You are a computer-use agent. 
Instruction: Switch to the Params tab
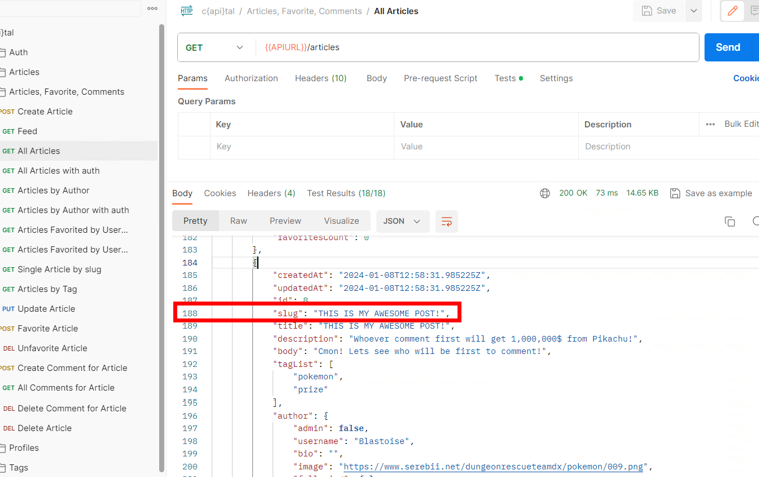pyautogui.click(x=192, y=78)
